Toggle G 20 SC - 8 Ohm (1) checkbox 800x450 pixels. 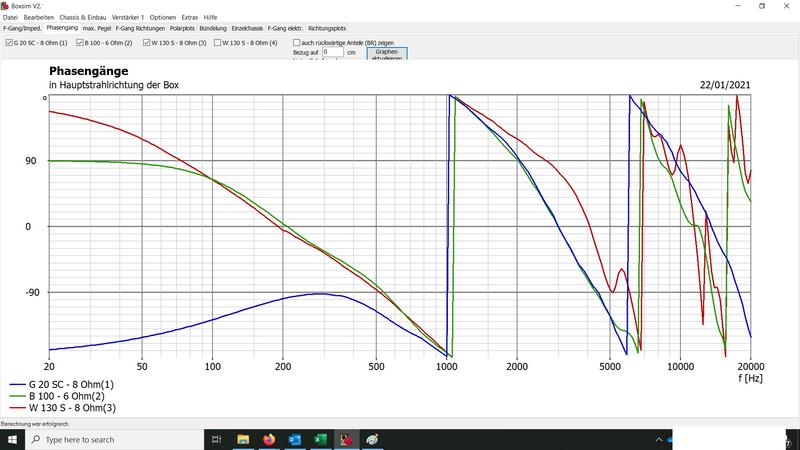(x=9, y=43)
